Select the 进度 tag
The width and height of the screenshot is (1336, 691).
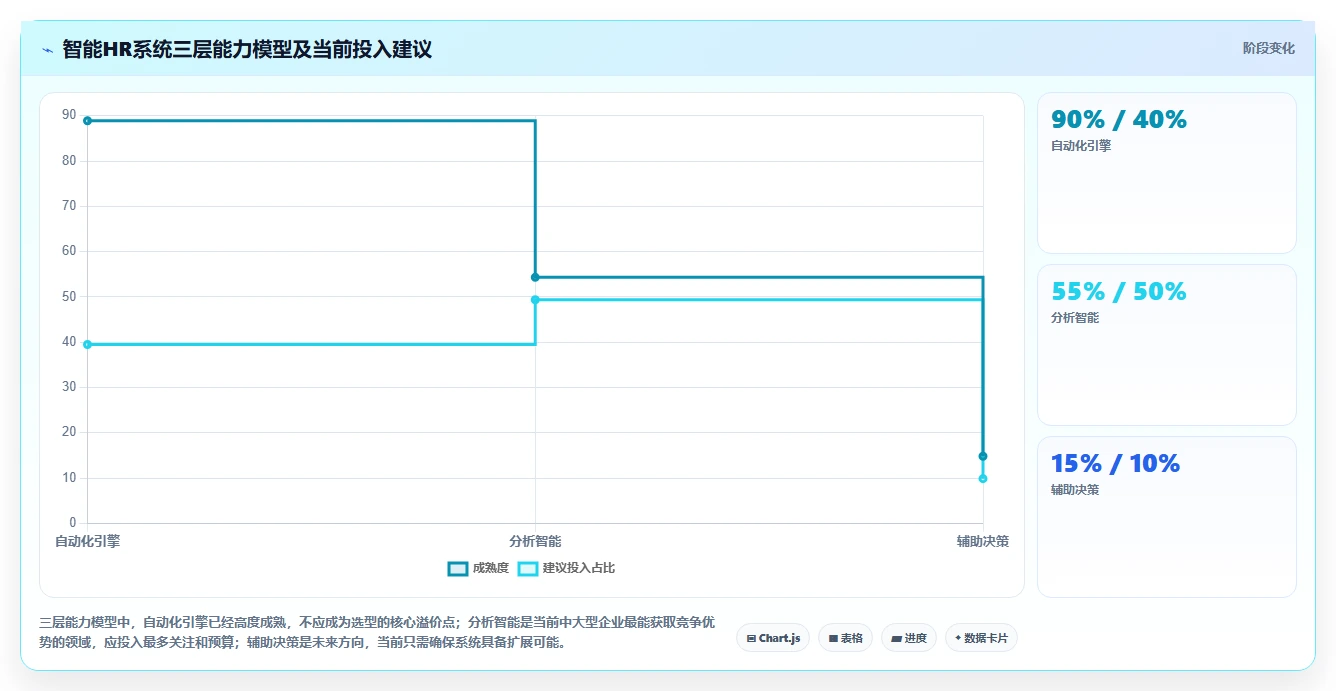(908, 638)
